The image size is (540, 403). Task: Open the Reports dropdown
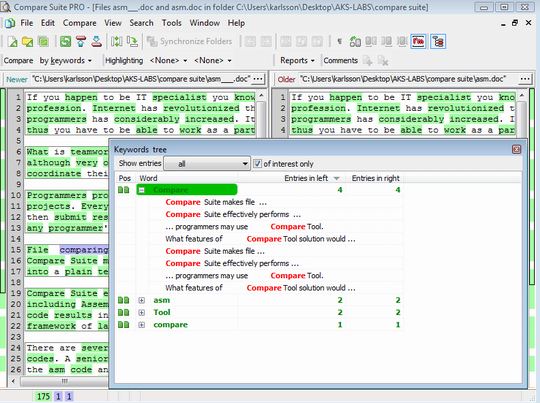(x=297, y=61)
